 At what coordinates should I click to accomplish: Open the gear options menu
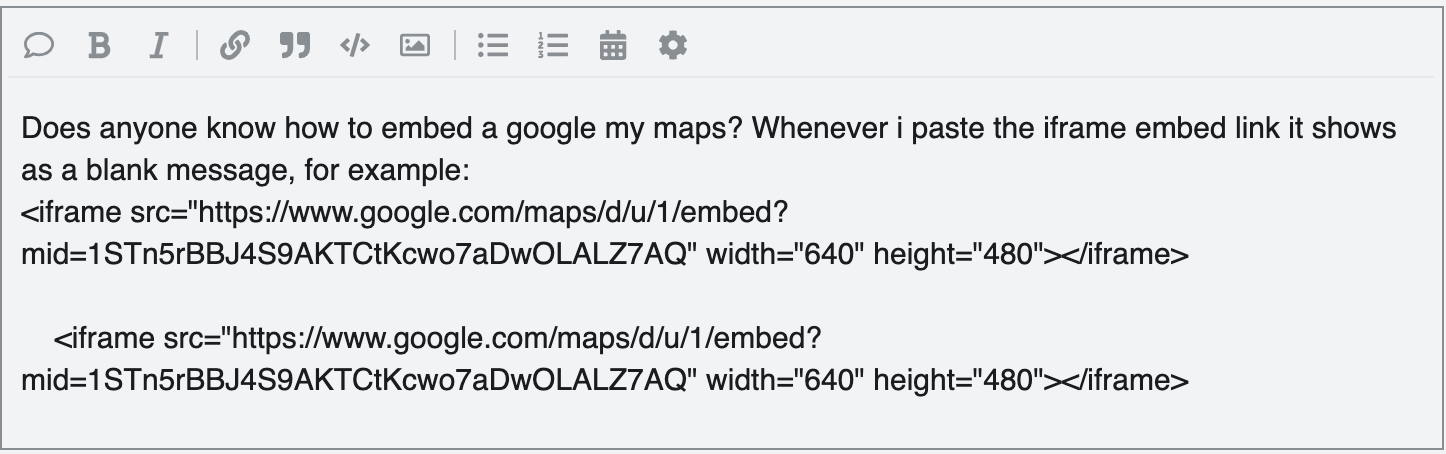(x=673, y=46)
